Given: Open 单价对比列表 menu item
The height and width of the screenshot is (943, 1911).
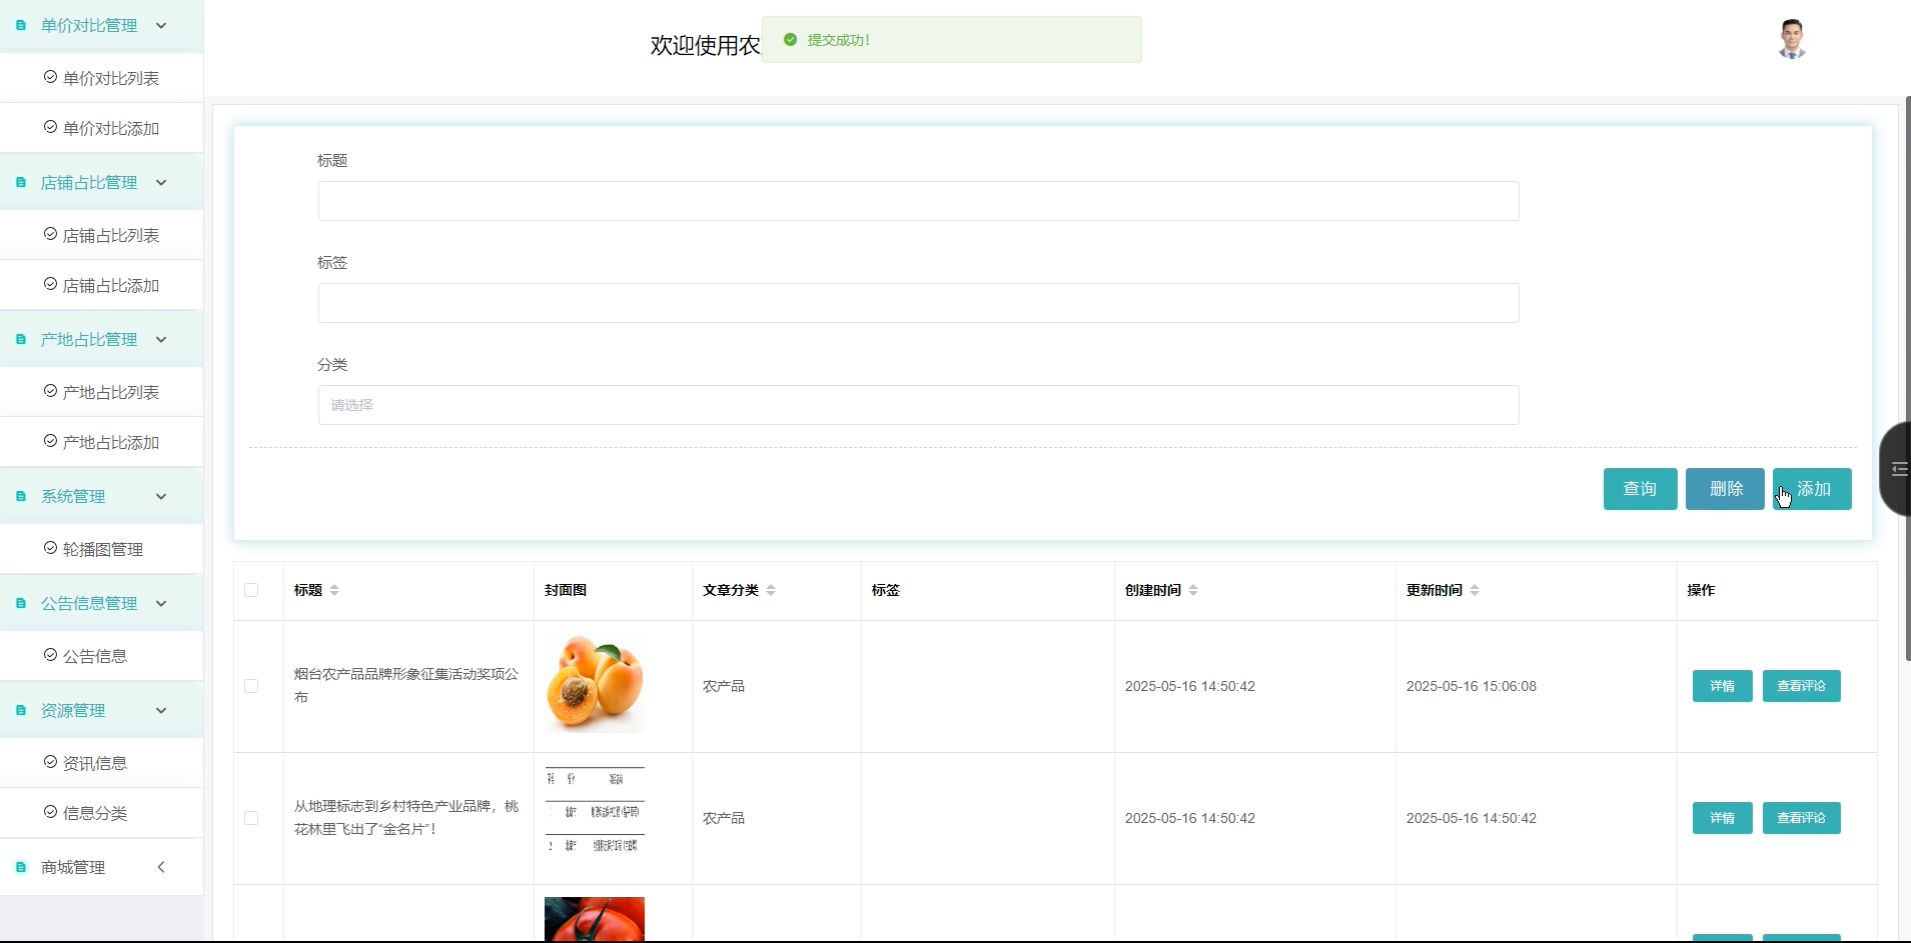Looking at the screenshot, I should [x=101, y=78].
